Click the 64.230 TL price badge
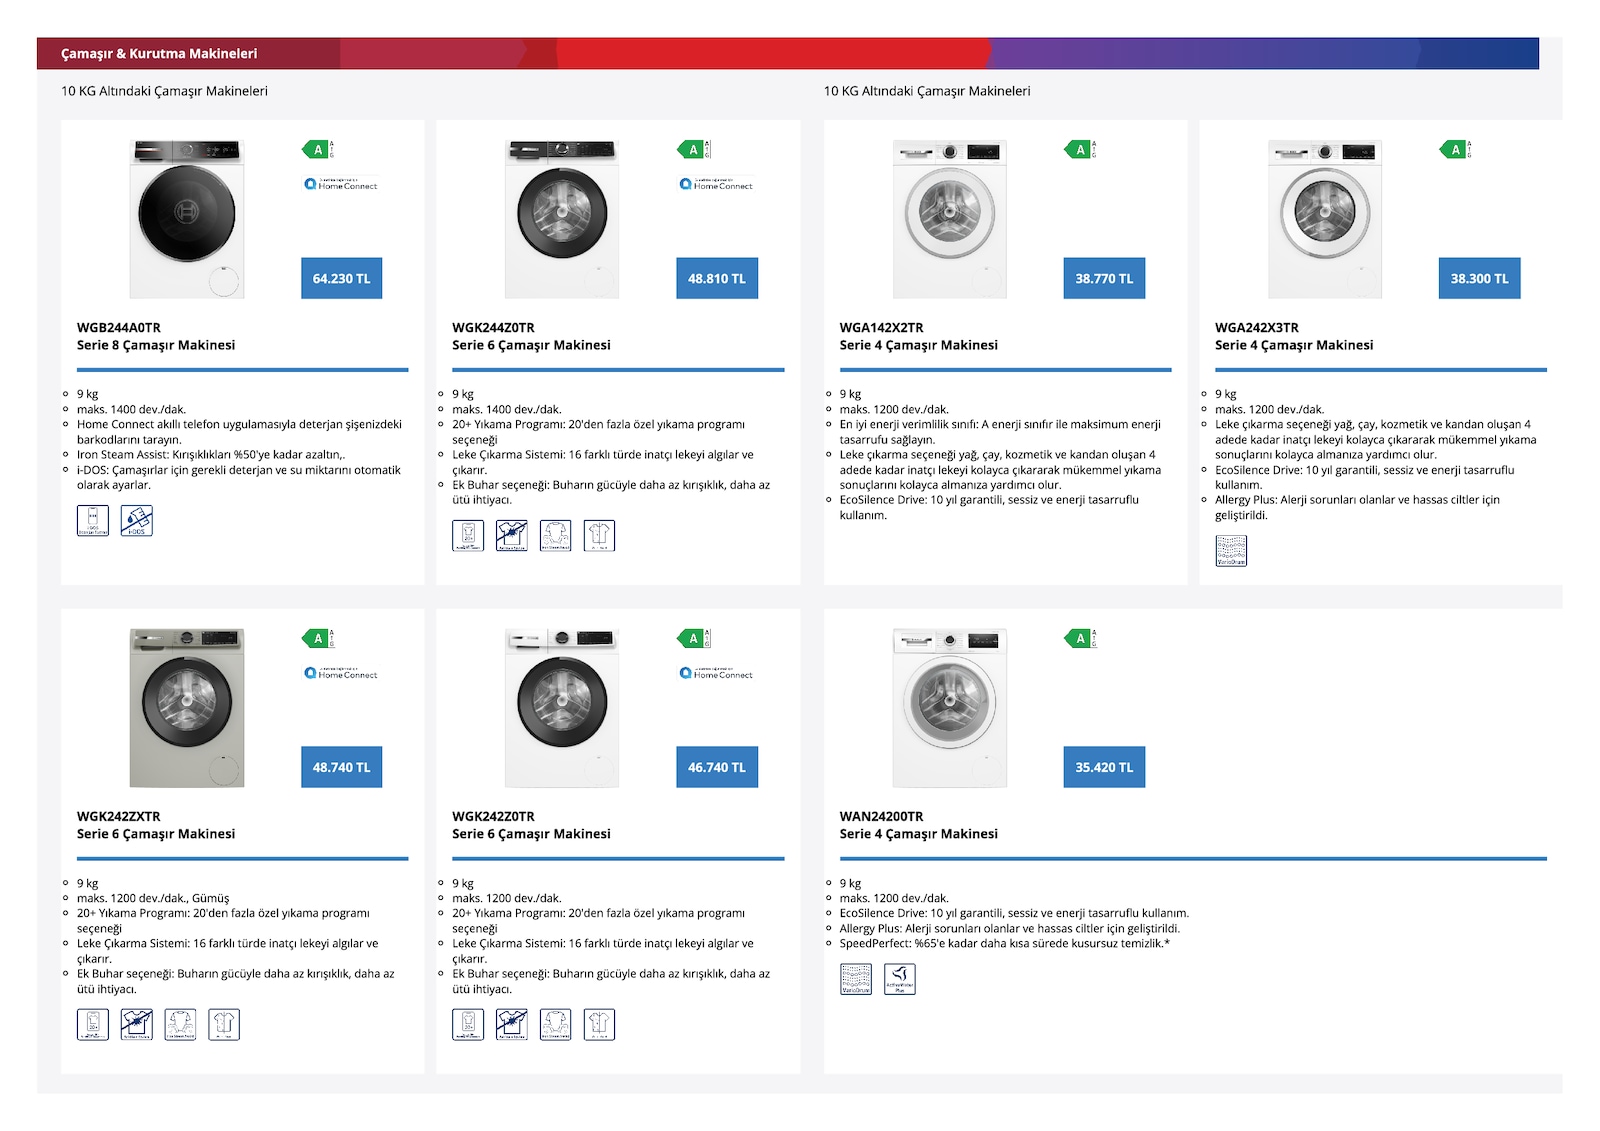The width and height of the screenshot is (1600, 1131). (341, 278)
